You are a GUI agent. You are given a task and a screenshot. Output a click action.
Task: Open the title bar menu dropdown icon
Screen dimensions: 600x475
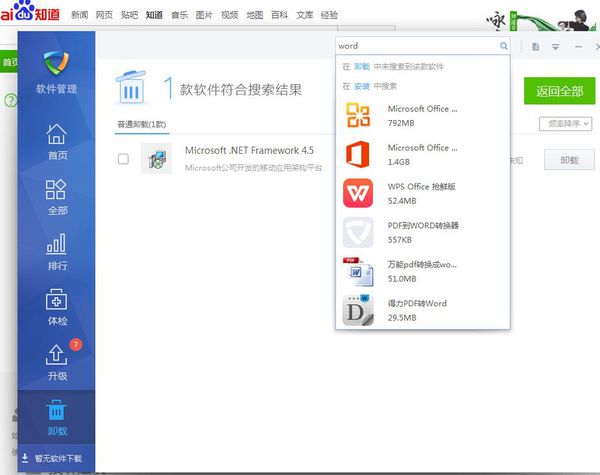556,47
